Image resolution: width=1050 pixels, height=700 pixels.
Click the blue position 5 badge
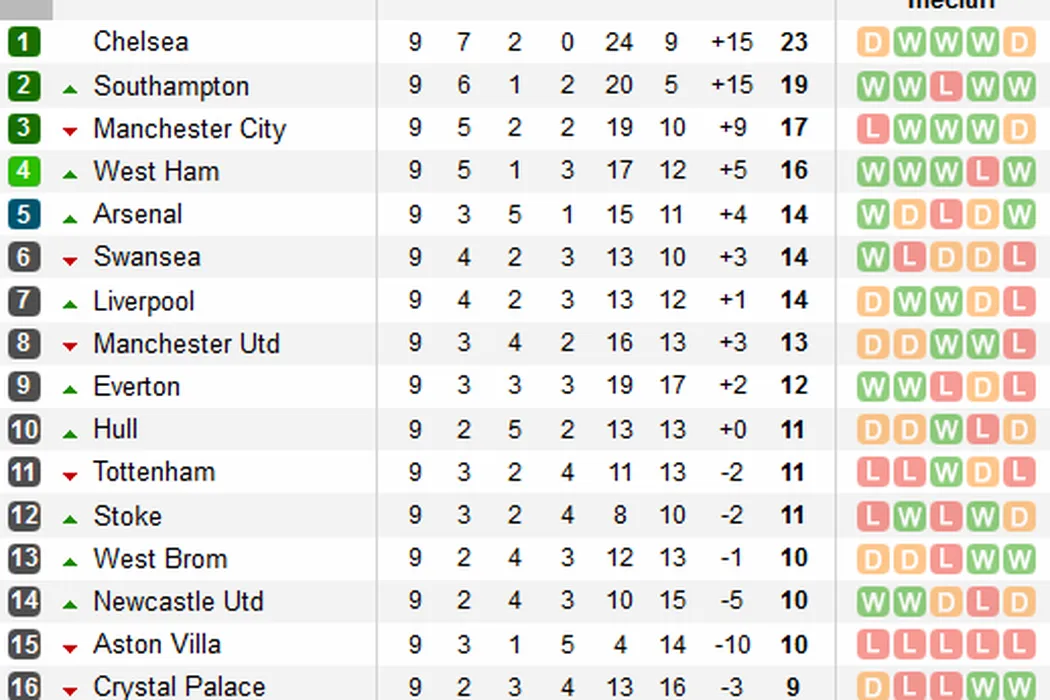[24, 214]
